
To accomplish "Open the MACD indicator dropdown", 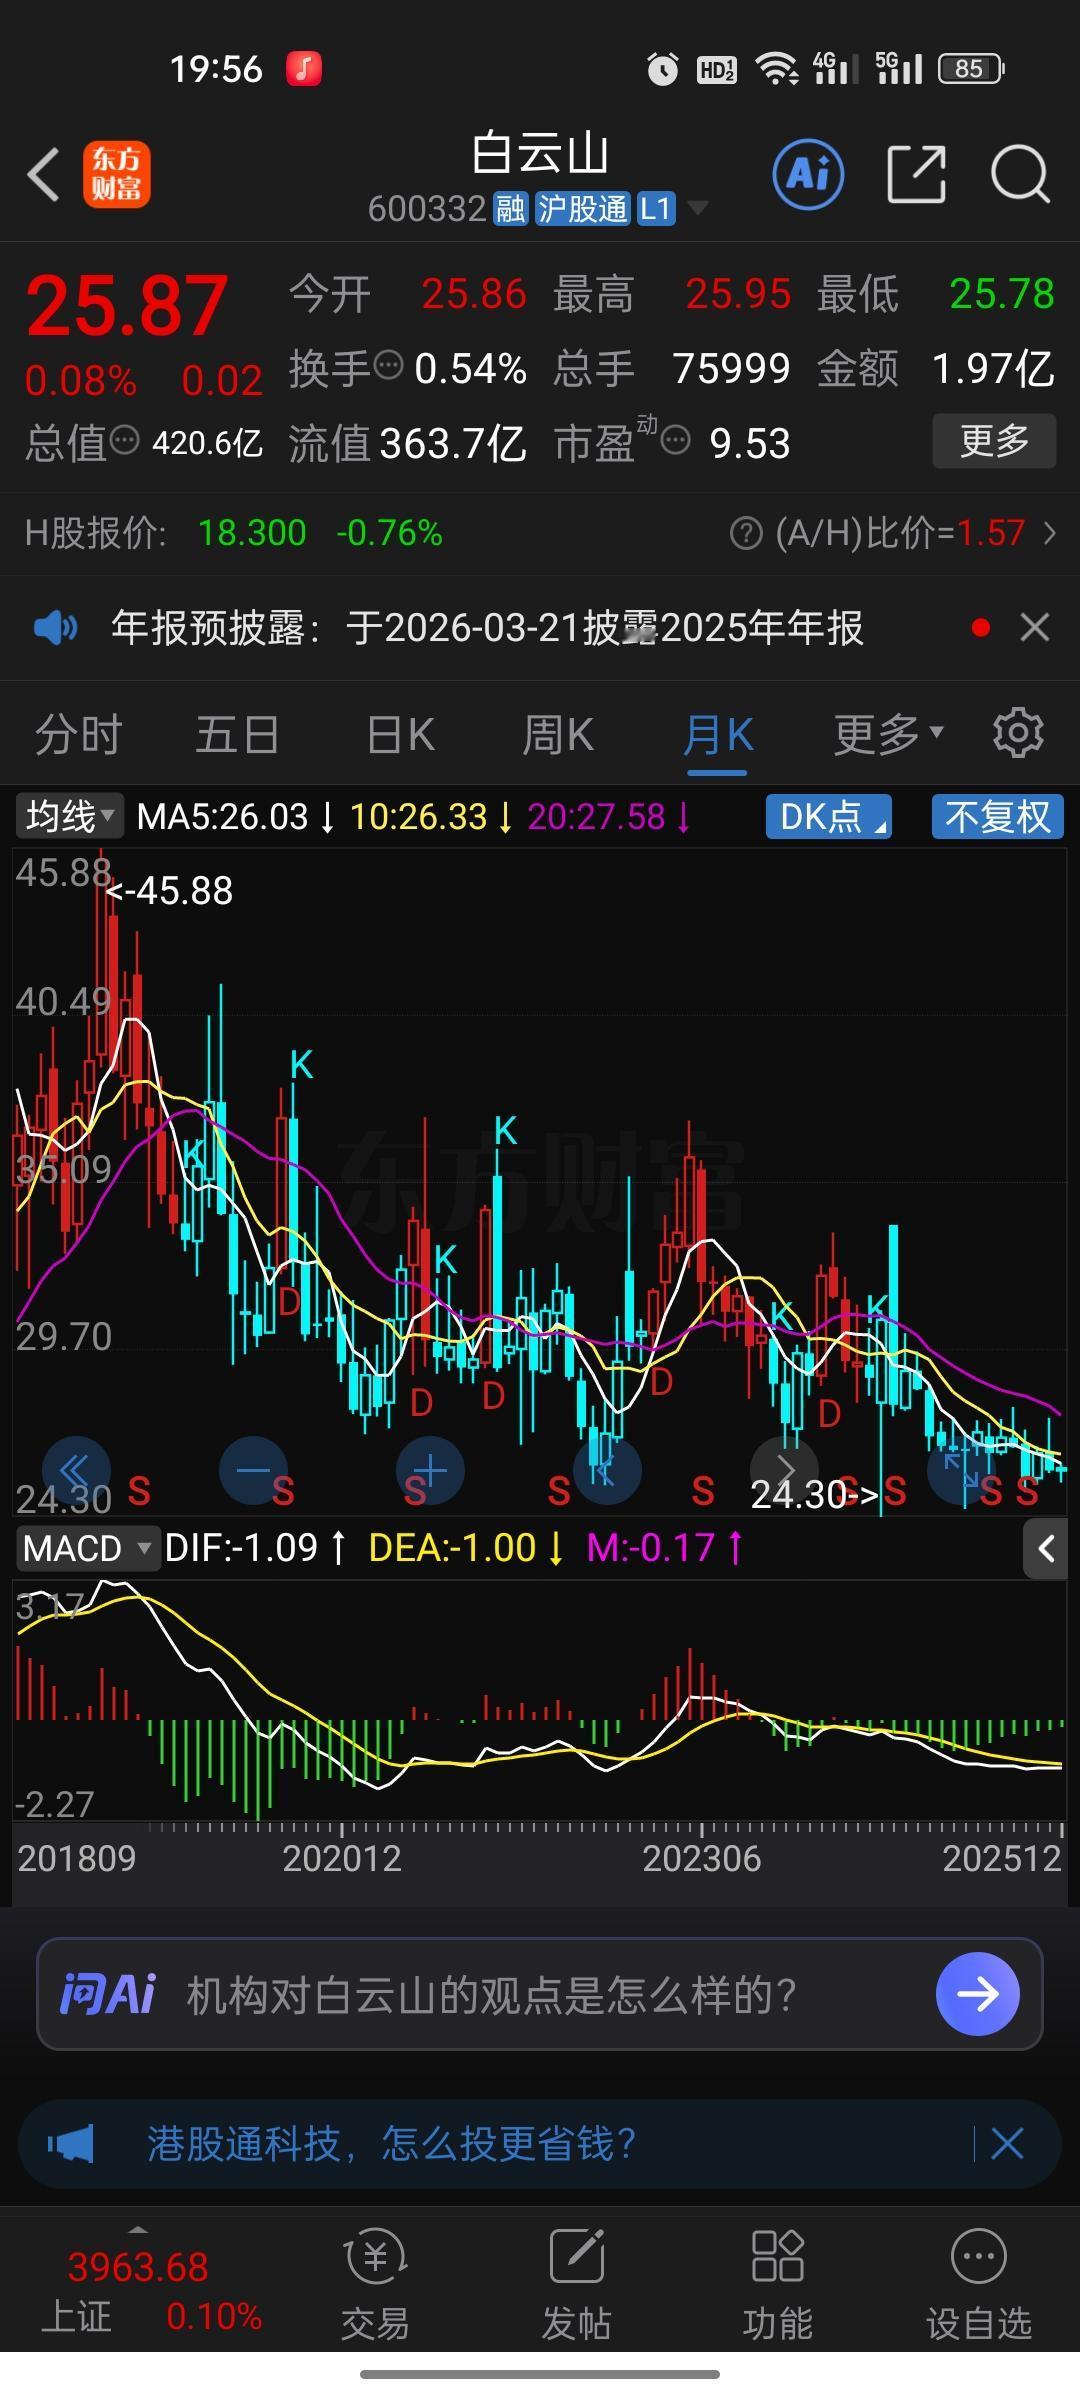I will tap(88, 1548).
